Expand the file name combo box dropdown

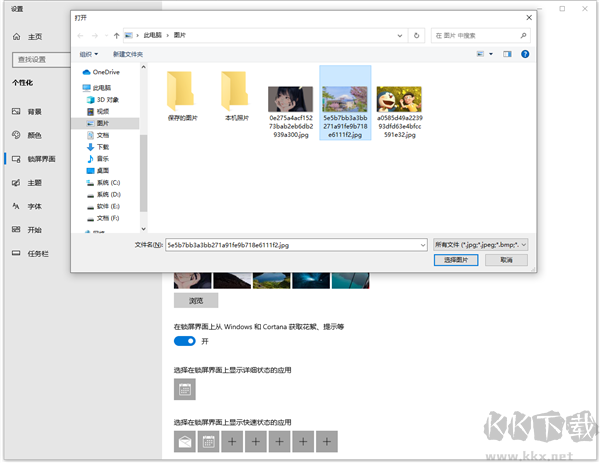pos(423,245)
